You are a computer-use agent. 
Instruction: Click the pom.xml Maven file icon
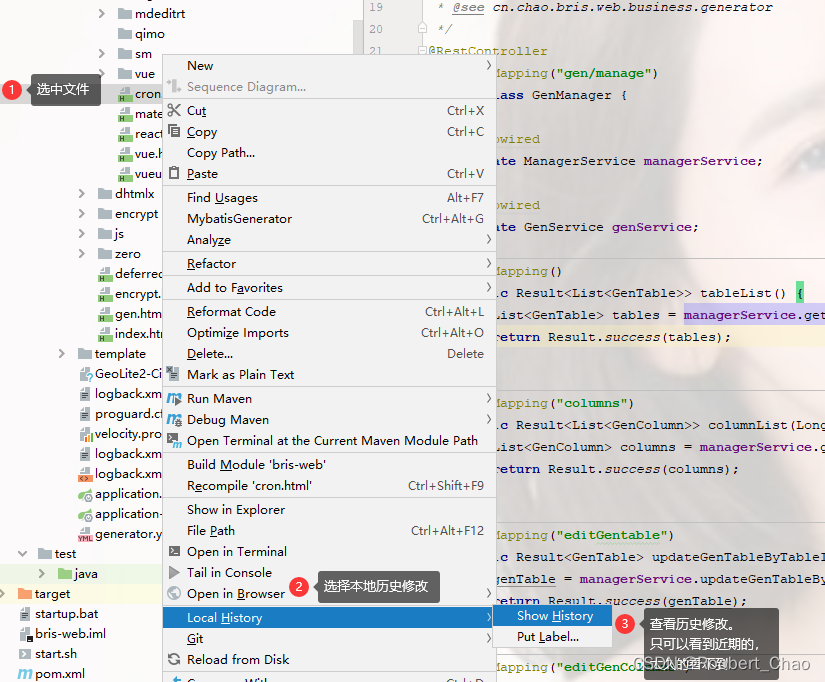(25, 674)
